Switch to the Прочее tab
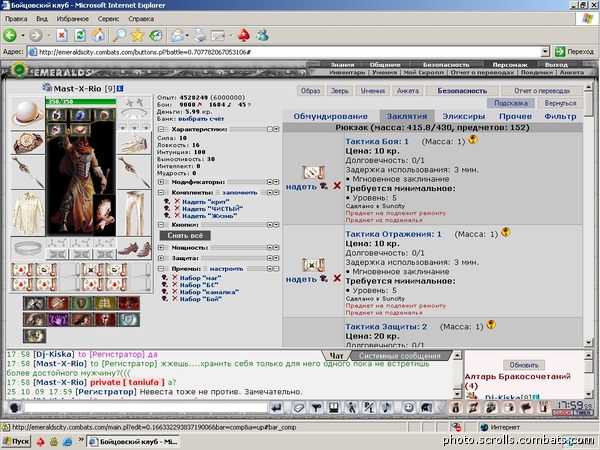Viewport: 600px width, 450px height. click(515, 116)
